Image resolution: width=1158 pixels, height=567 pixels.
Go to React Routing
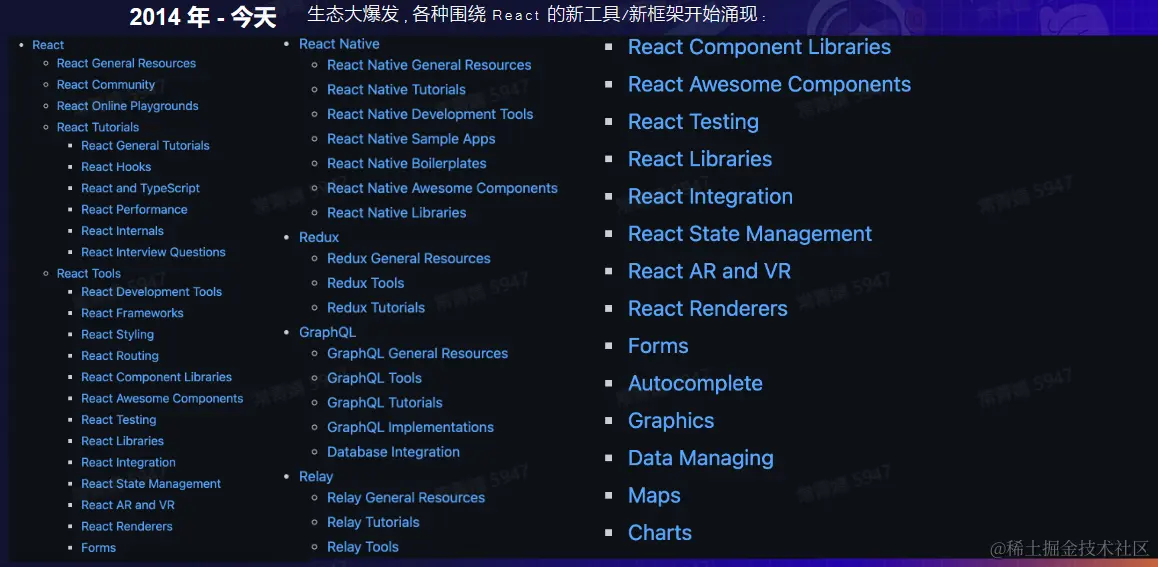coord(120,356)
